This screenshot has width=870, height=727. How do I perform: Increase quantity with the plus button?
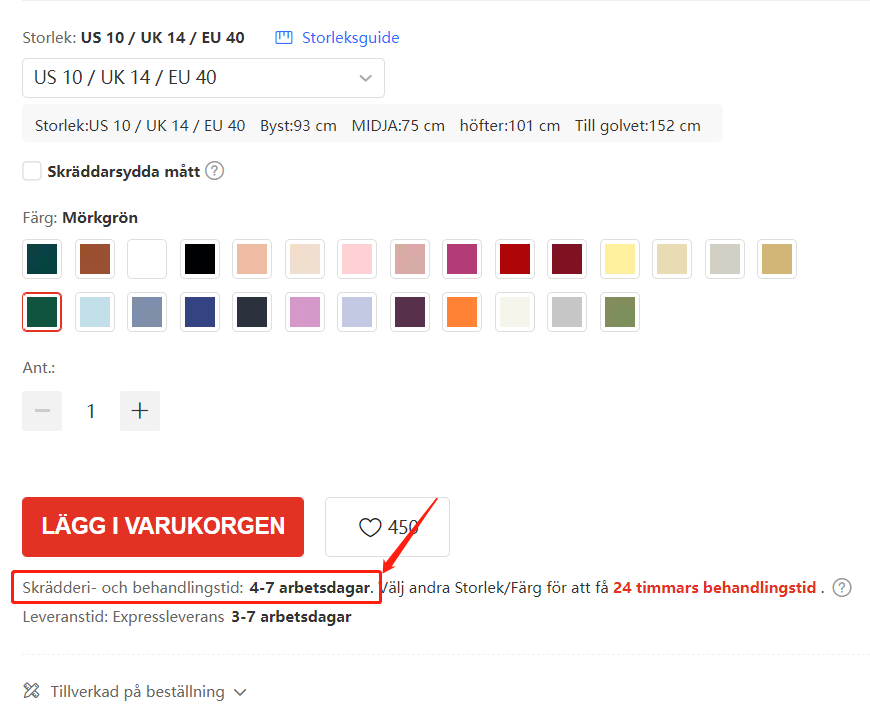tap(140, 411)
